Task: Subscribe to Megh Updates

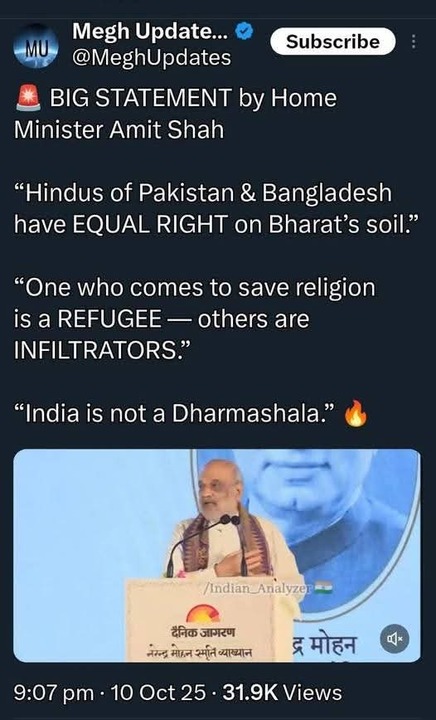Action: pos(333,42)
